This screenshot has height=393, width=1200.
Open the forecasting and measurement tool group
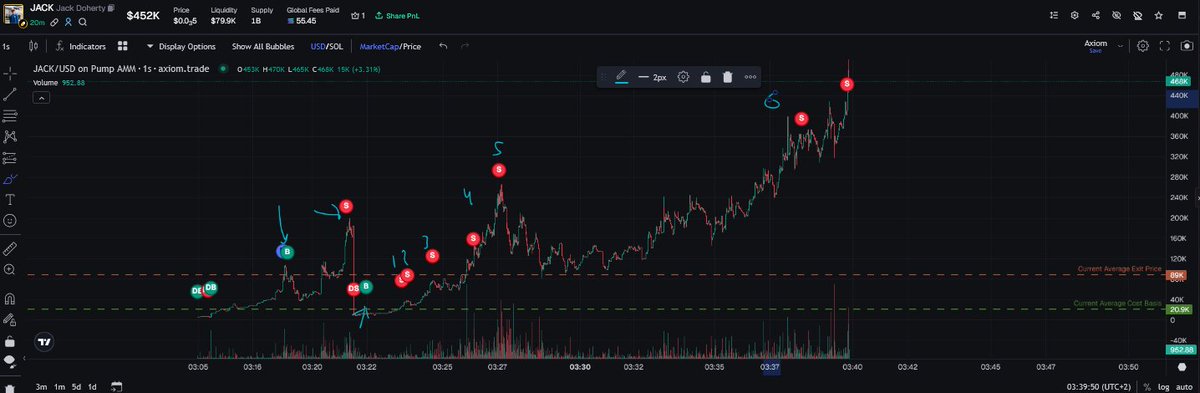10,158
